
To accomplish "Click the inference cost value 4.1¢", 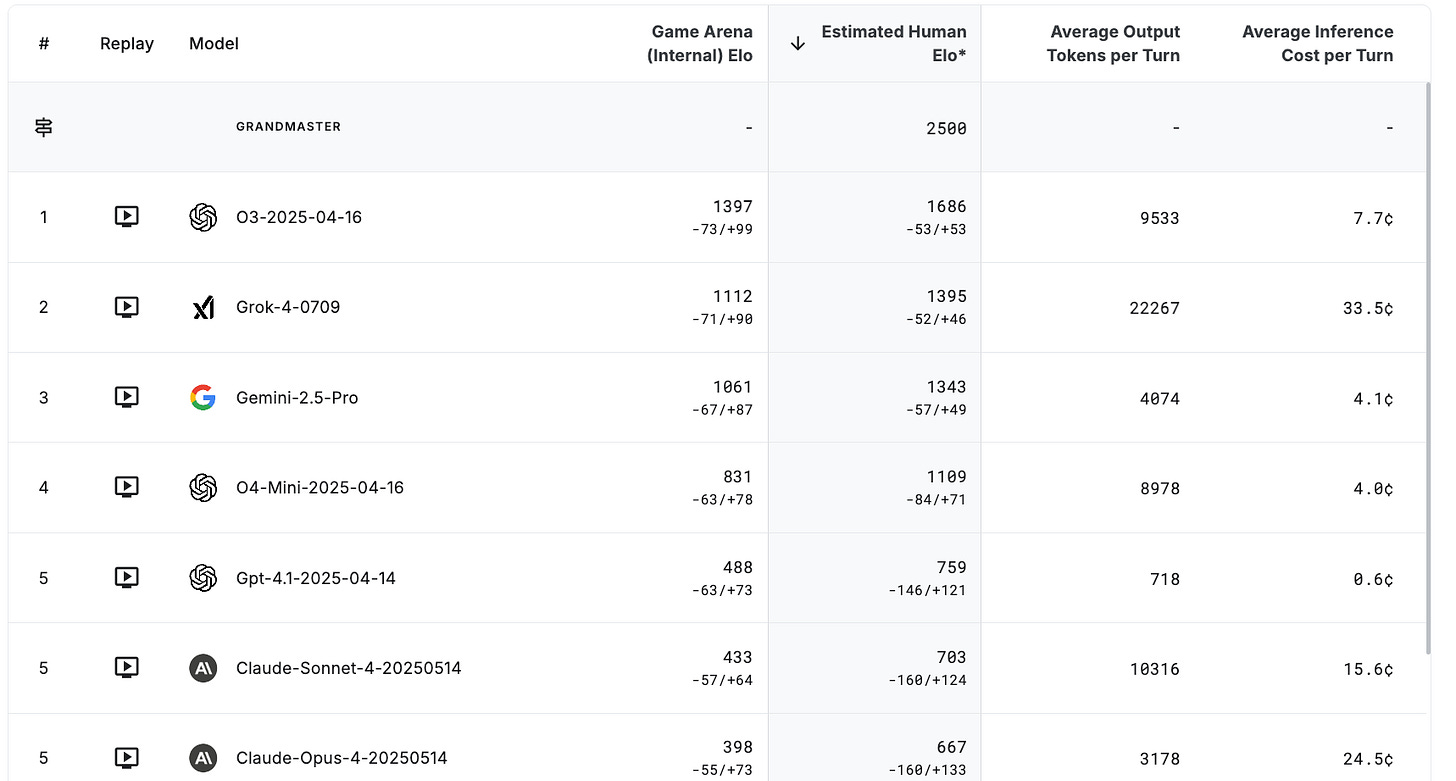I will [x=1373, y=398].
